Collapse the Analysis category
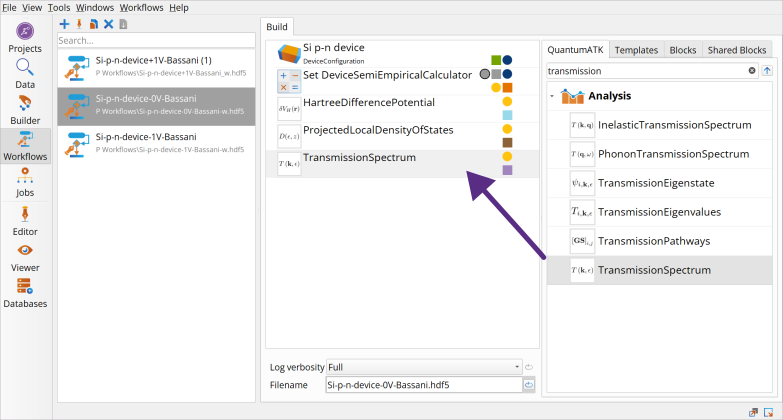Screen dimensions: 783x420 (552, 97)
